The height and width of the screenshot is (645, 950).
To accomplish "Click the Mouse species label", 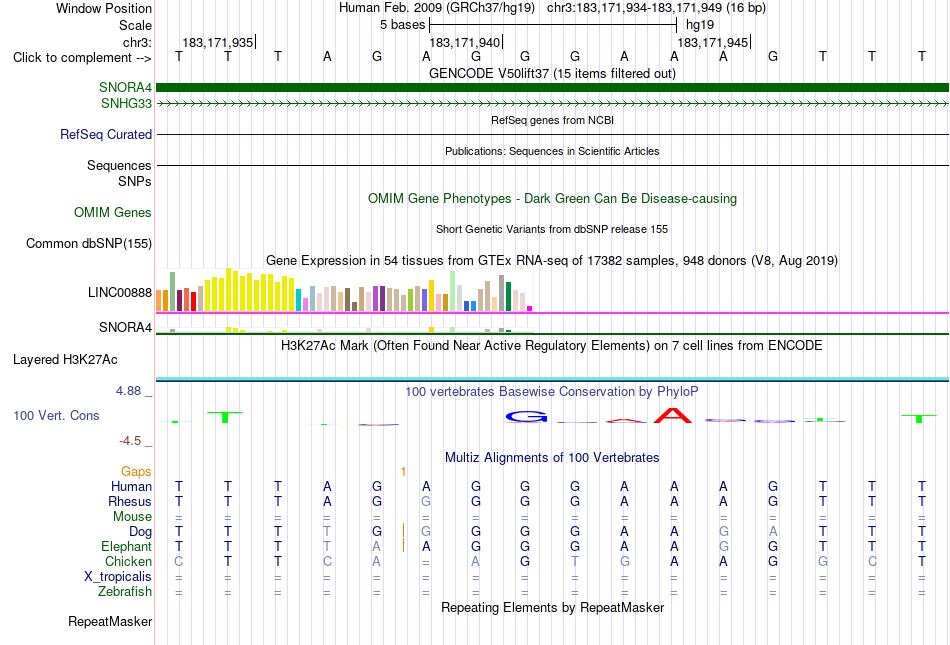I will (x=132, y=517).
